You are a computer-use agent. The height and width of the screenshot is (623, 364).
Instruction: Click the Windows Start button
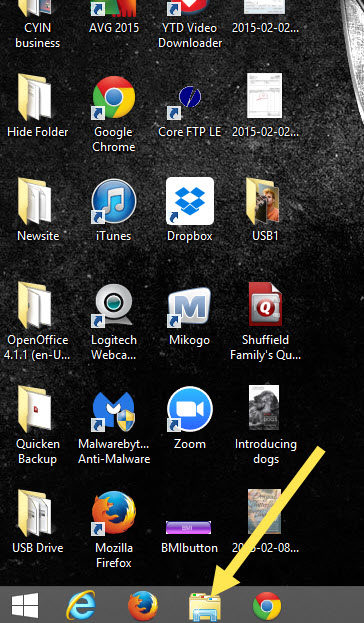point(25,606)
